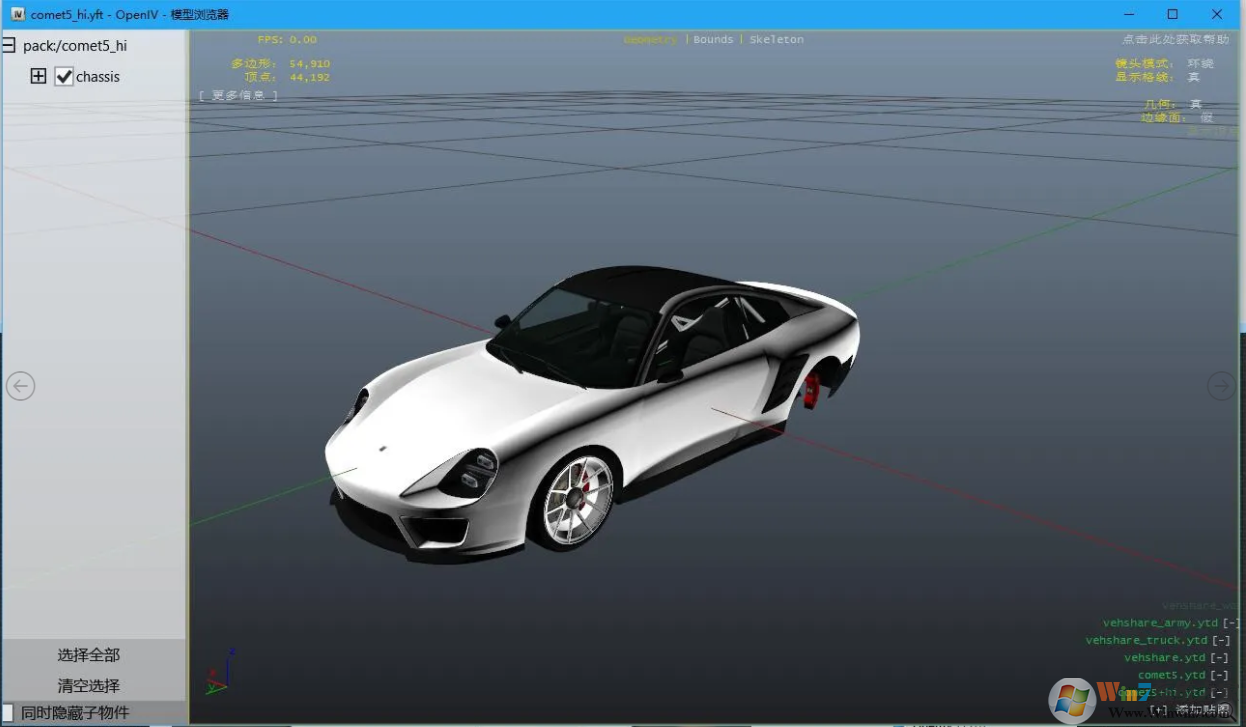
Task: Click the panel collapse icon beside pack:/comet5_hi
Action: tap(9, 44)
